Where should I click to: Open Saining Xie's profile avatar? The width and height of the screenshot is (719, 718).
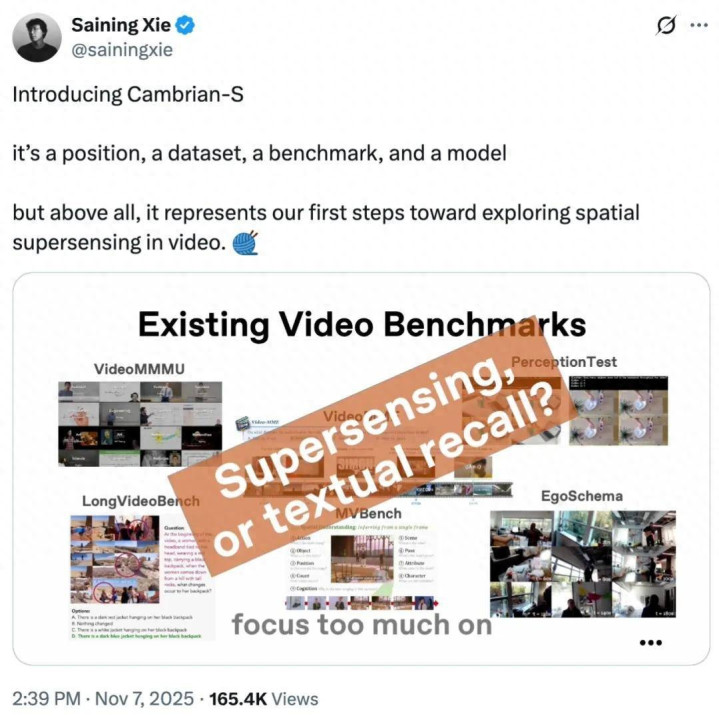pos(37,38)
